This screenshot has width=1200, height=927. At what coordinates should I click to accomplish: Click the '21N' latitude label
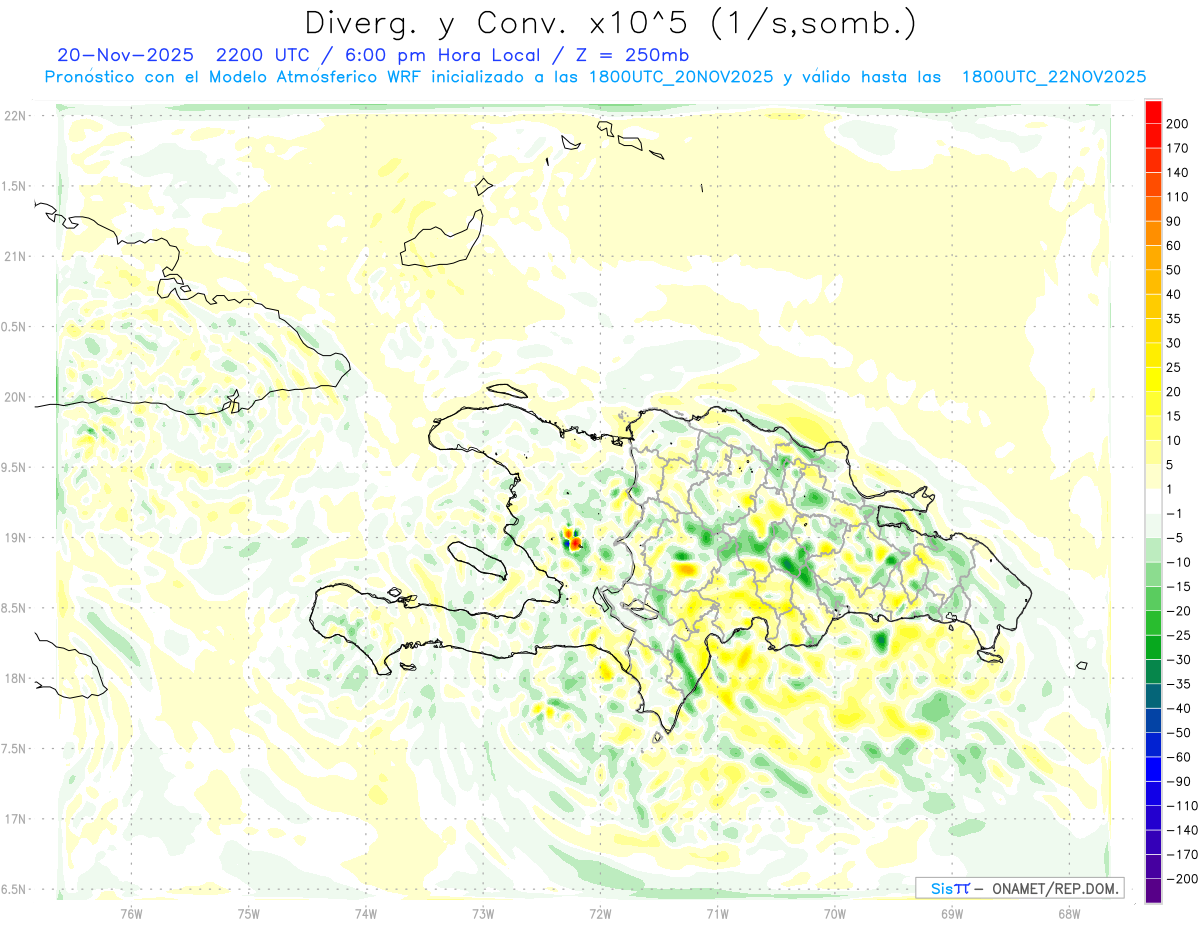pyautogui.click(x=15, y=256)
